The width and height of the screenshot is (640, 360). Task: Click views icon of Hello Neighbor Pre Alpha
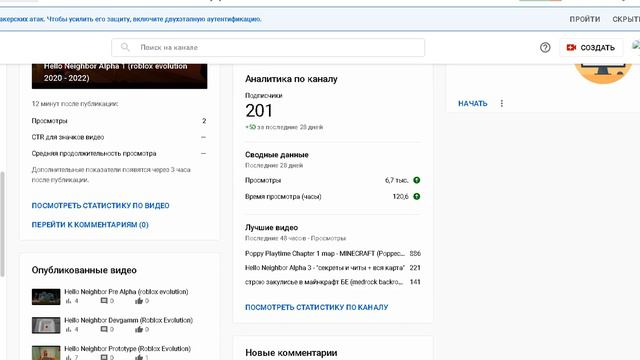pyautogui.click(x=69, y=301)
